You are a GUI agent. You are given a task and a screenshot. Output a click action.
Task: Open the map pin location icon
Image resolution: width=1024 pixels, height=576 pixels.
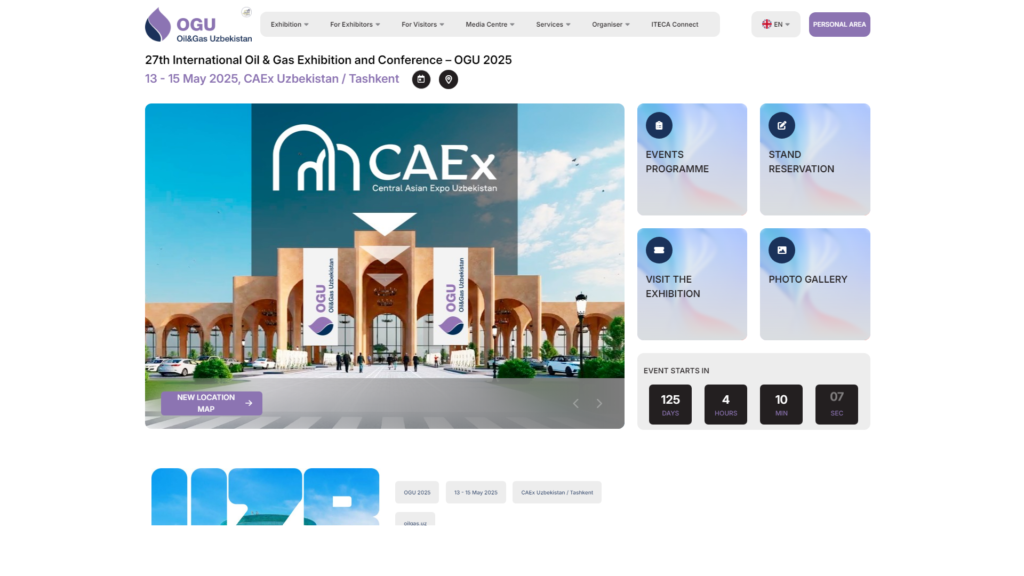[x=448, y=80]
